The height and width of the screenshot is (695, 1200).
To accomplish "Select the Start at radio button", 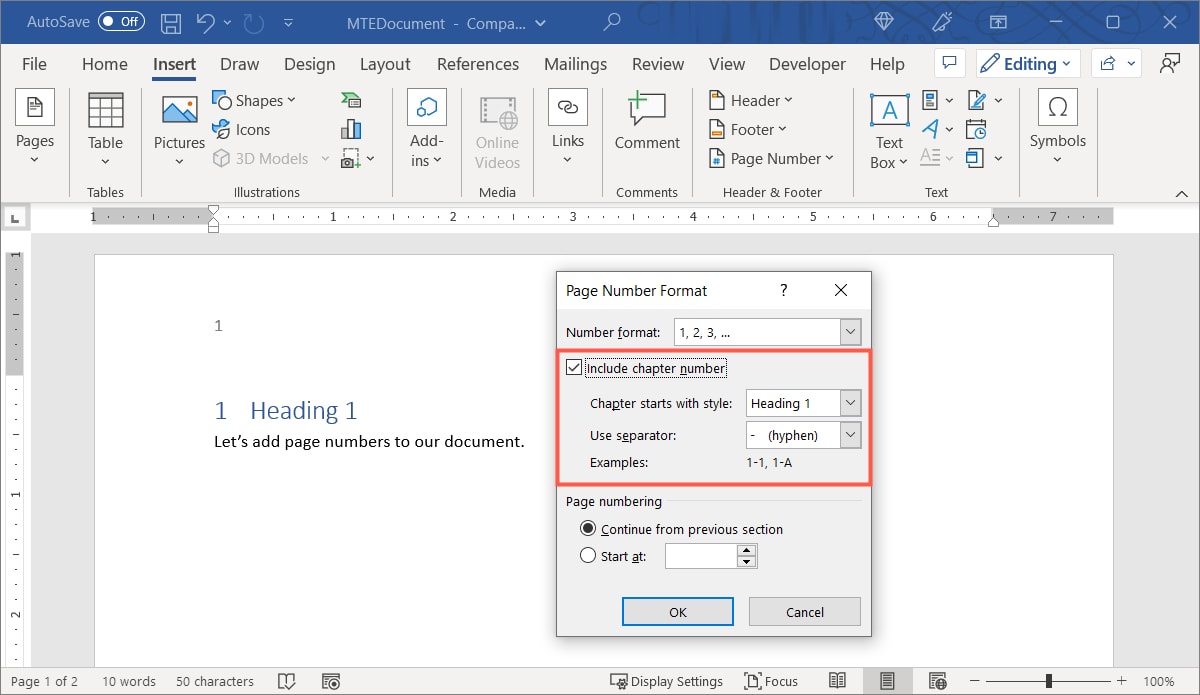I will pyautogui.click(x=588, y=555).
